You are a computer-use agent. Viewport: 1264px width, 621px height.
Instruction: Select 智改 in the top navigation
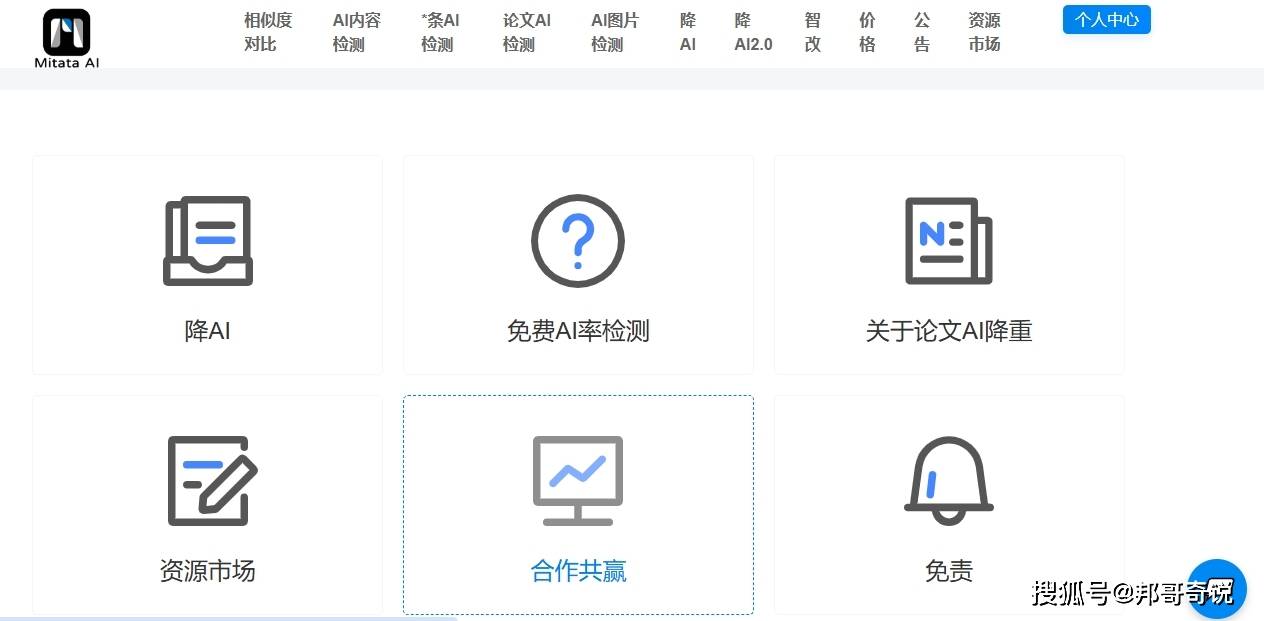[x=812, y=32]
